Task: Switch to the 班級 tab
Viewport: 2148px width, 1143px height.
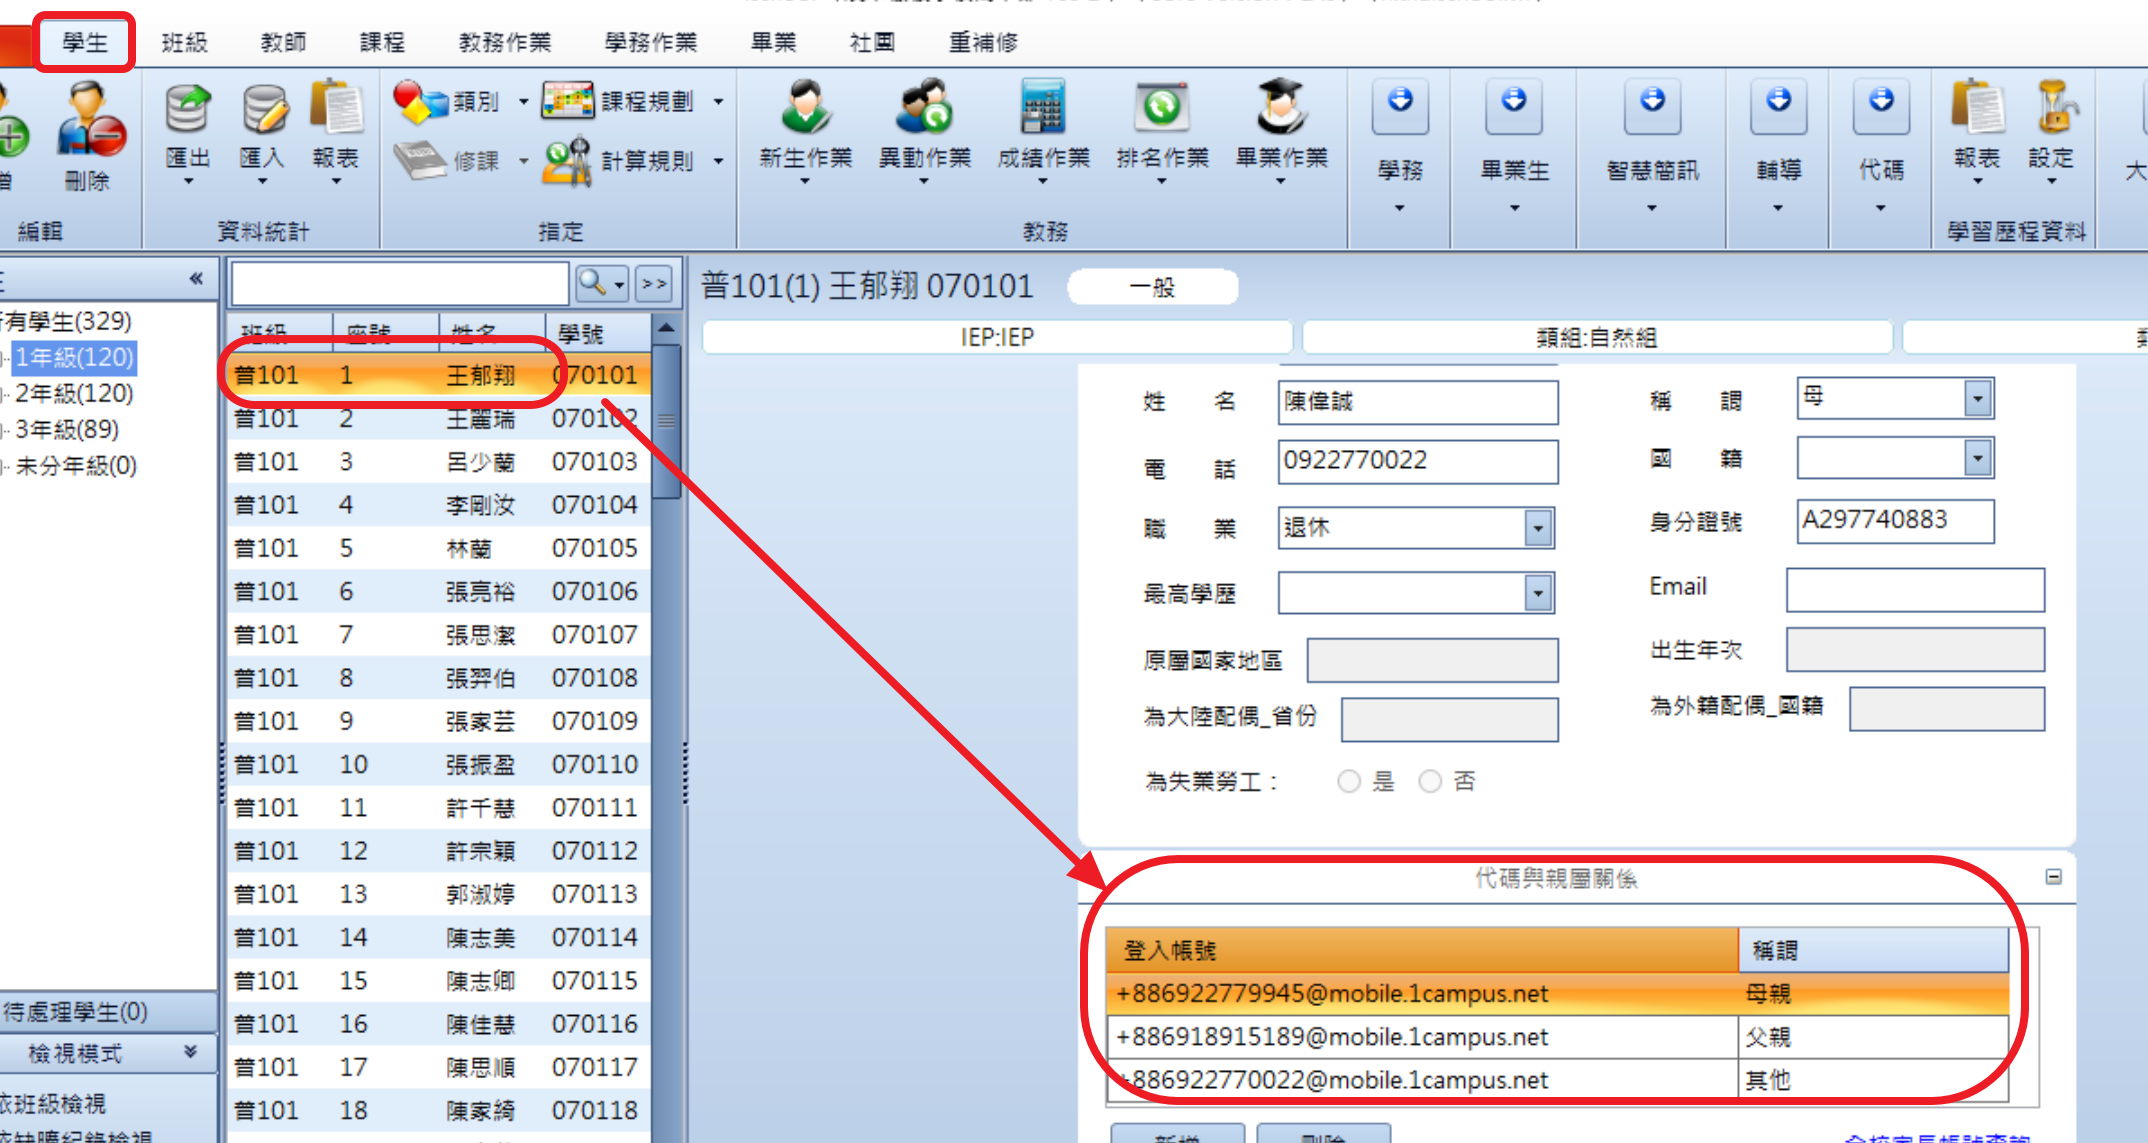Action: point(184,42)
